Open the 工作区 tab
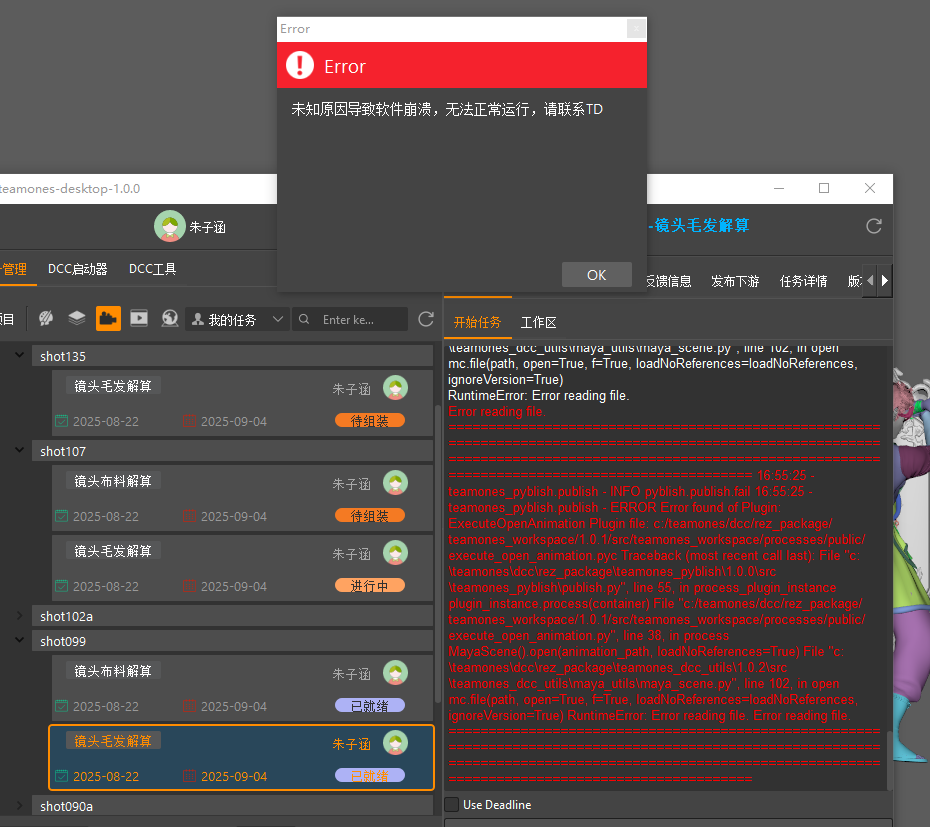Screen dimensions: 930x827 [538, 322]
